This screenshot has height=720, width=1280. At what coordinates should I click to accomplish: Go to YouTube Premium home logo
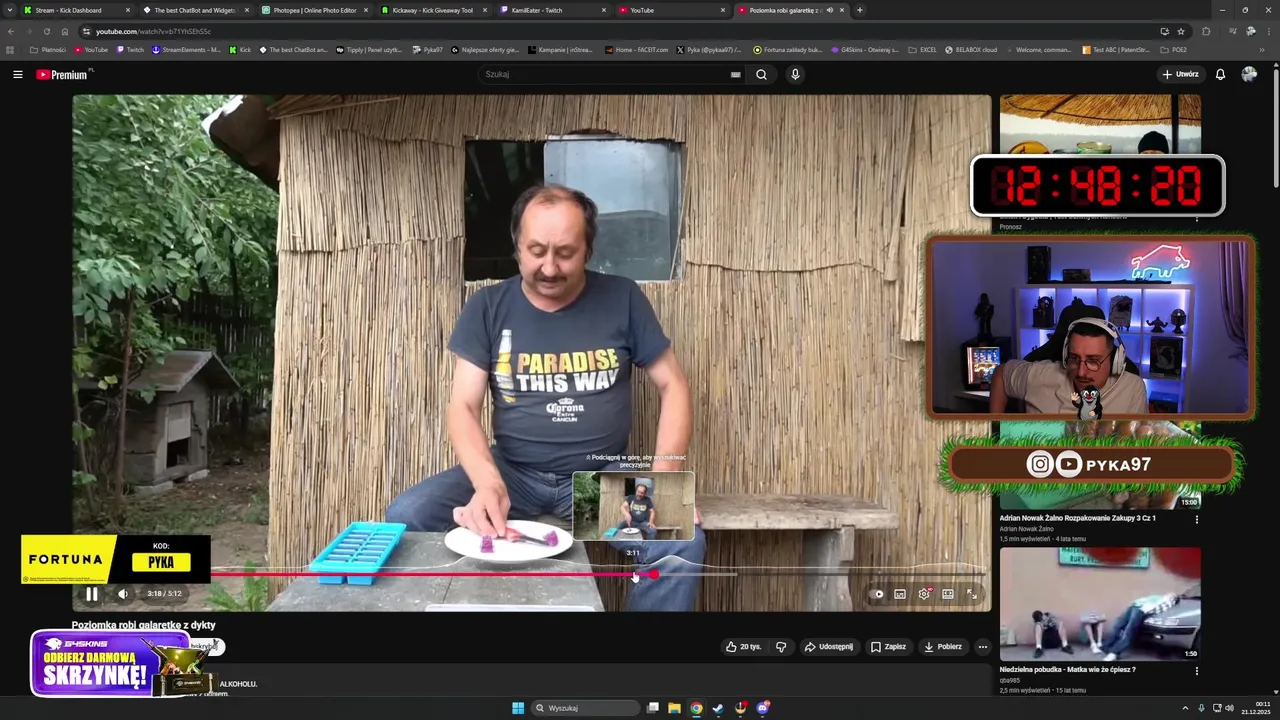pyautogui.click(x=62, y=74)
